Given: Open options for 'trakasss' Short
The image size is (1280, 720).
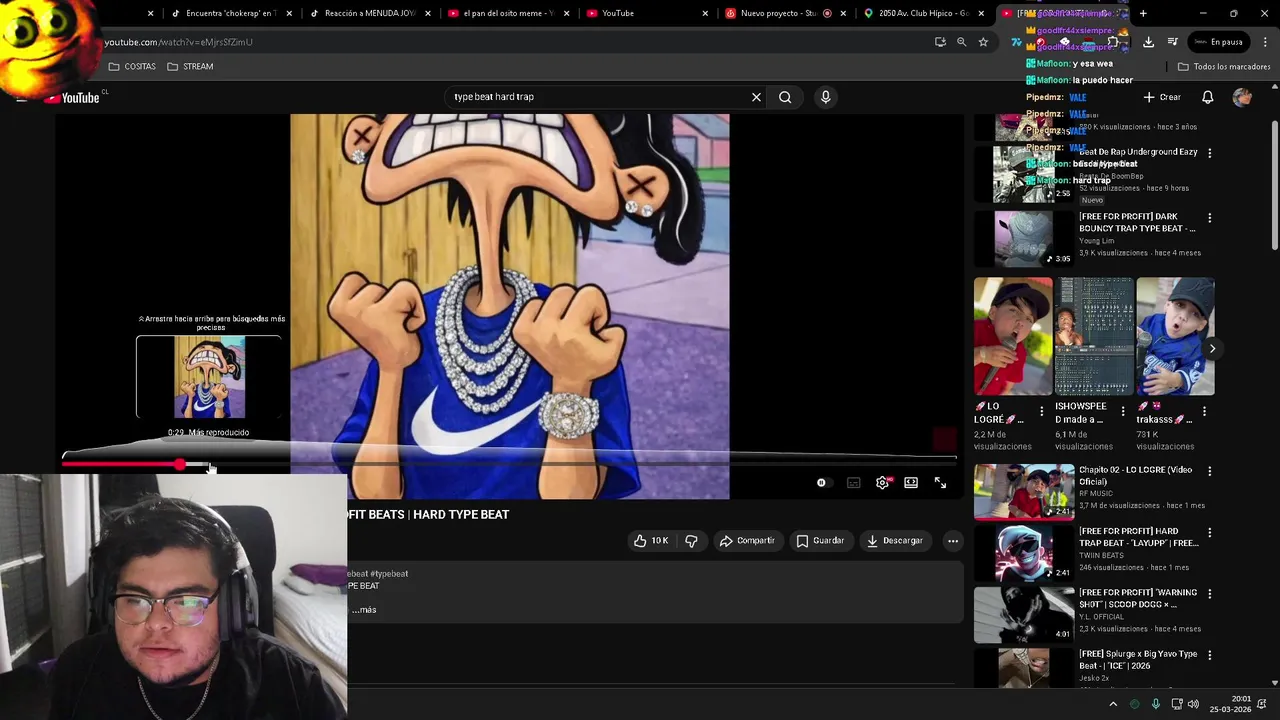Looking at the screenshot, I should coord(1203,411).
